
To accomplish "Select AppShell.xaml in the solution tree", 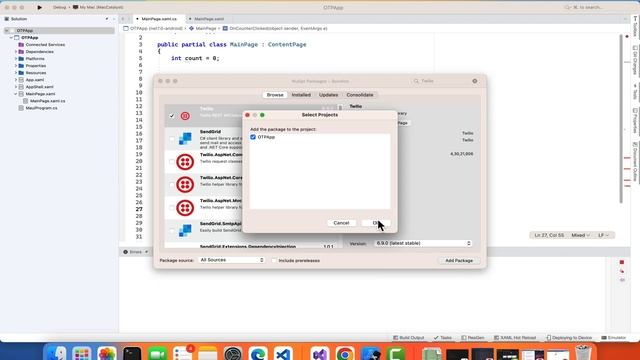I will [x=39, y=87].
